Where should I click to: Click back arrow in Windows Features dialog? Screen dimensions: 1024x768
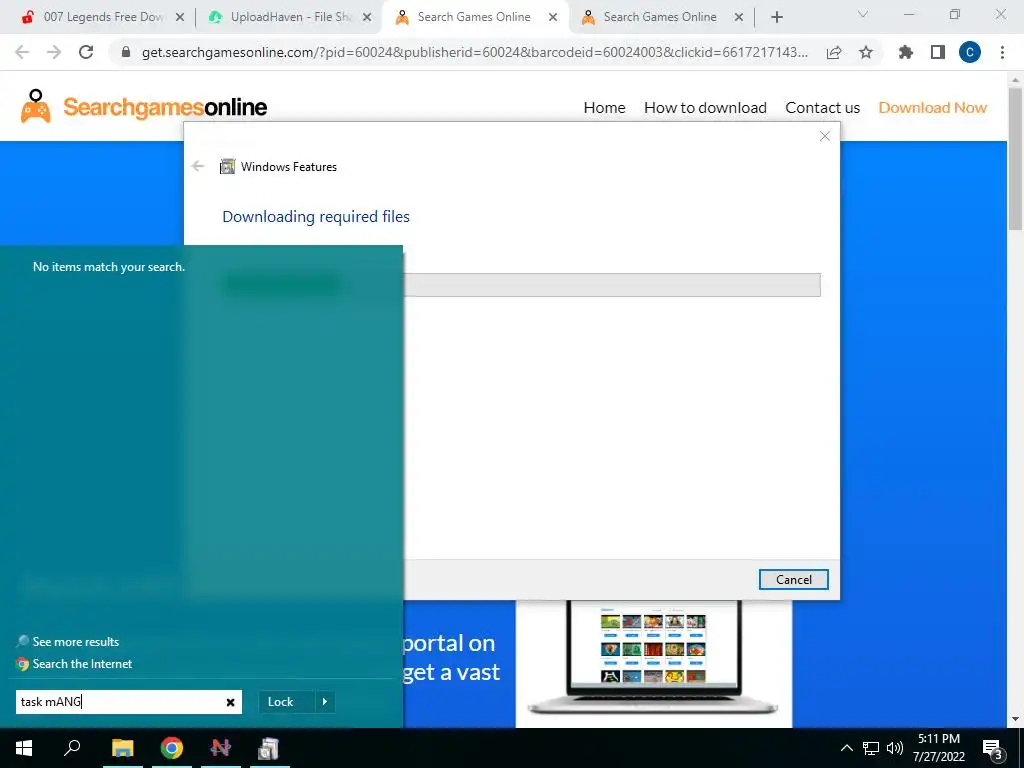[x=198, y=166]
